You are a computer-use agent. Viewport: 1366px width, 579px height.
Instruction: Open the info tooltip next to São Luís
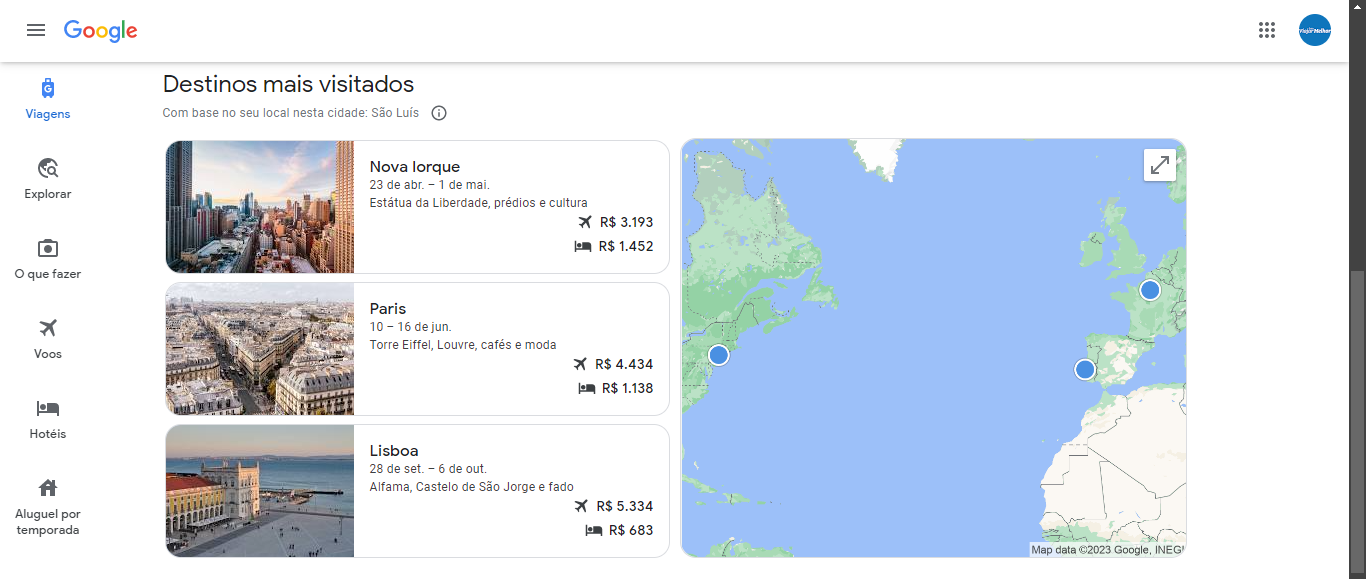click(x=438, y=112)
